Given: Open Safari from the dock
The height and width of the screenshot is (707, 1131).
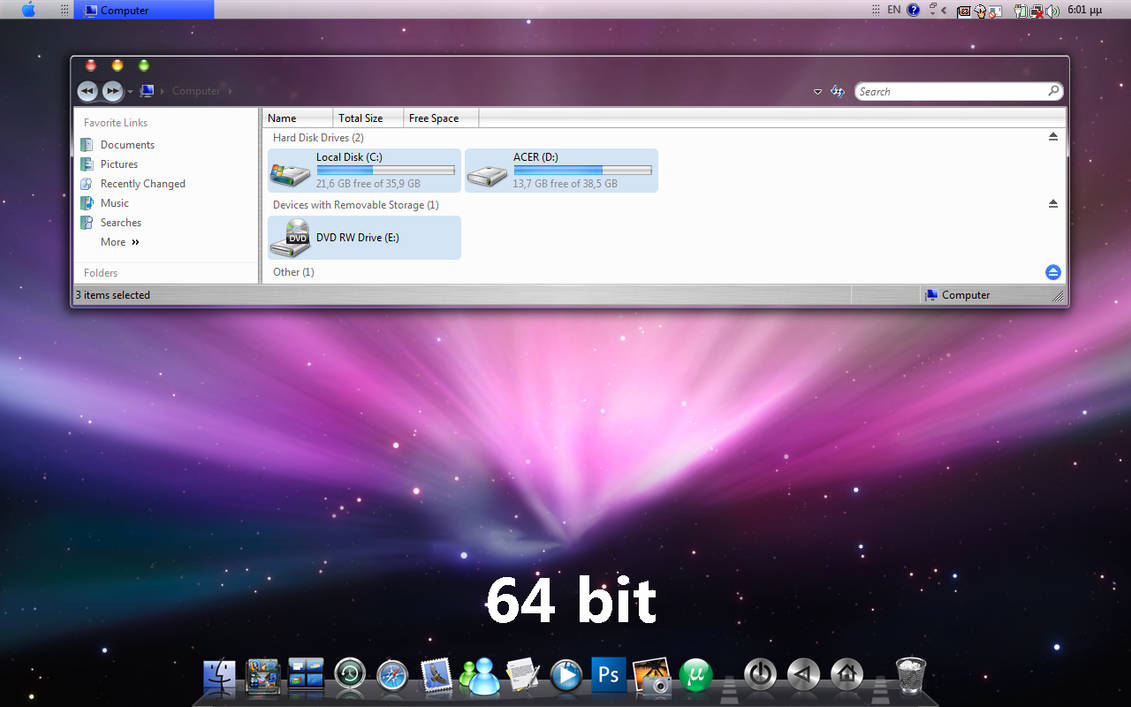Looking at the screenshot, I should click(x=391, y=675).
